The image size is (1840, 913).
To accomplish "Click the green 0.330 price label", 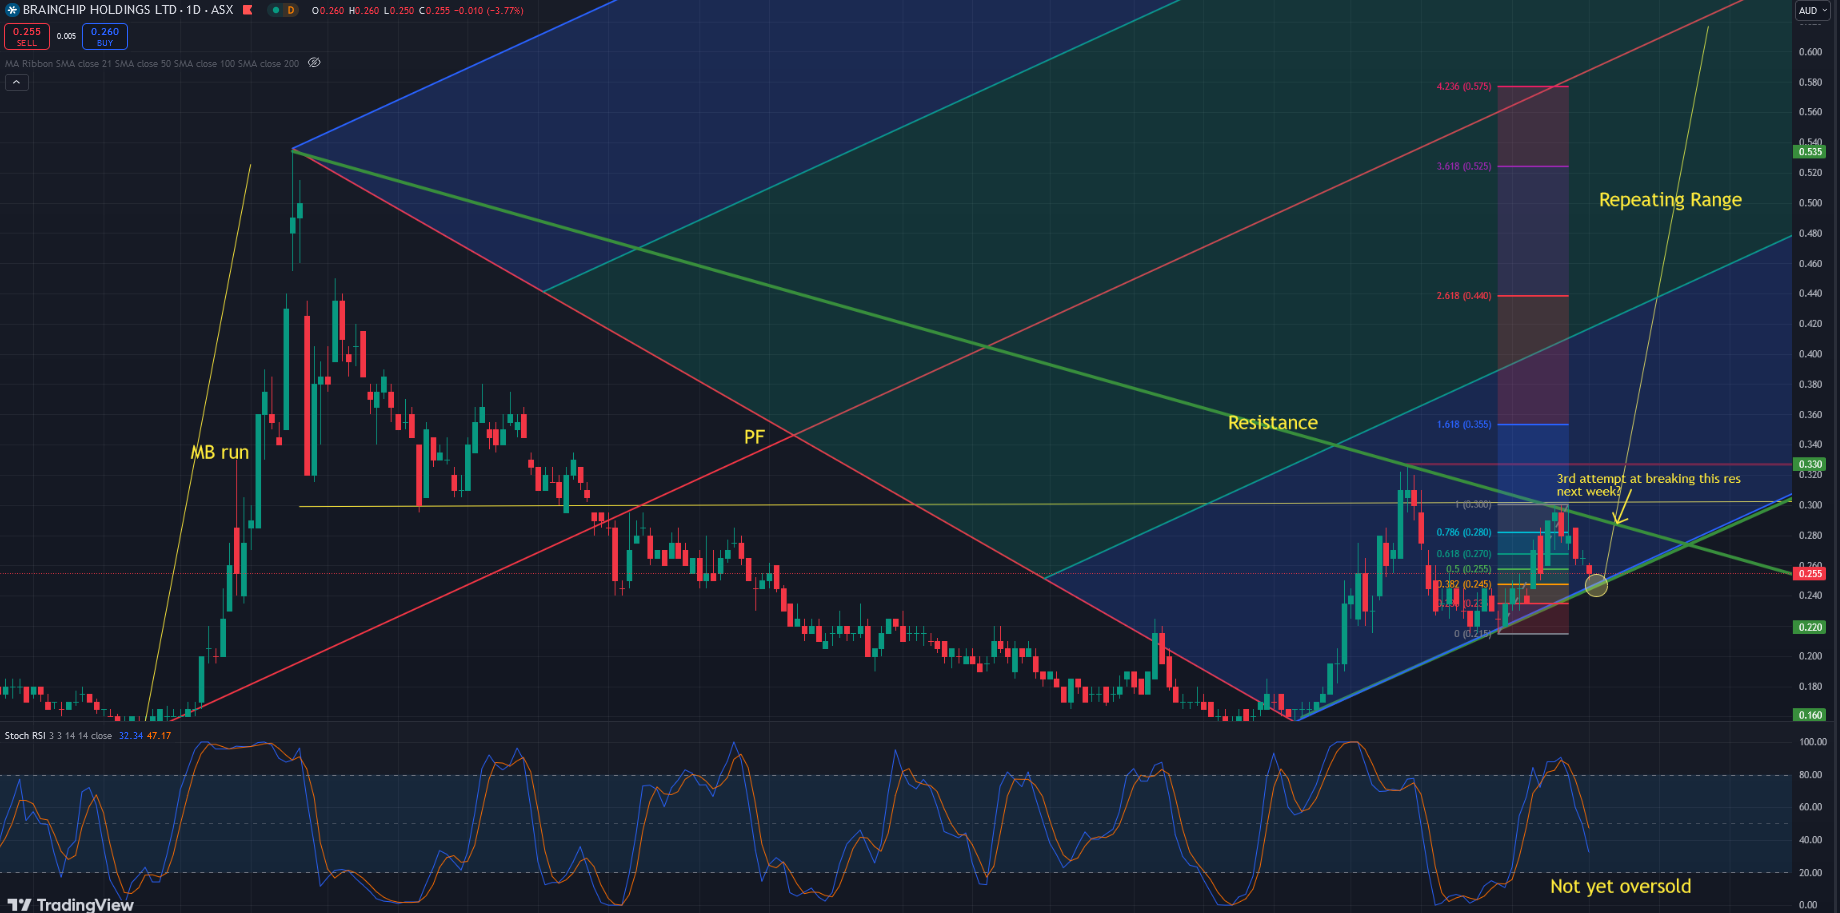I will pos(1811,464).
